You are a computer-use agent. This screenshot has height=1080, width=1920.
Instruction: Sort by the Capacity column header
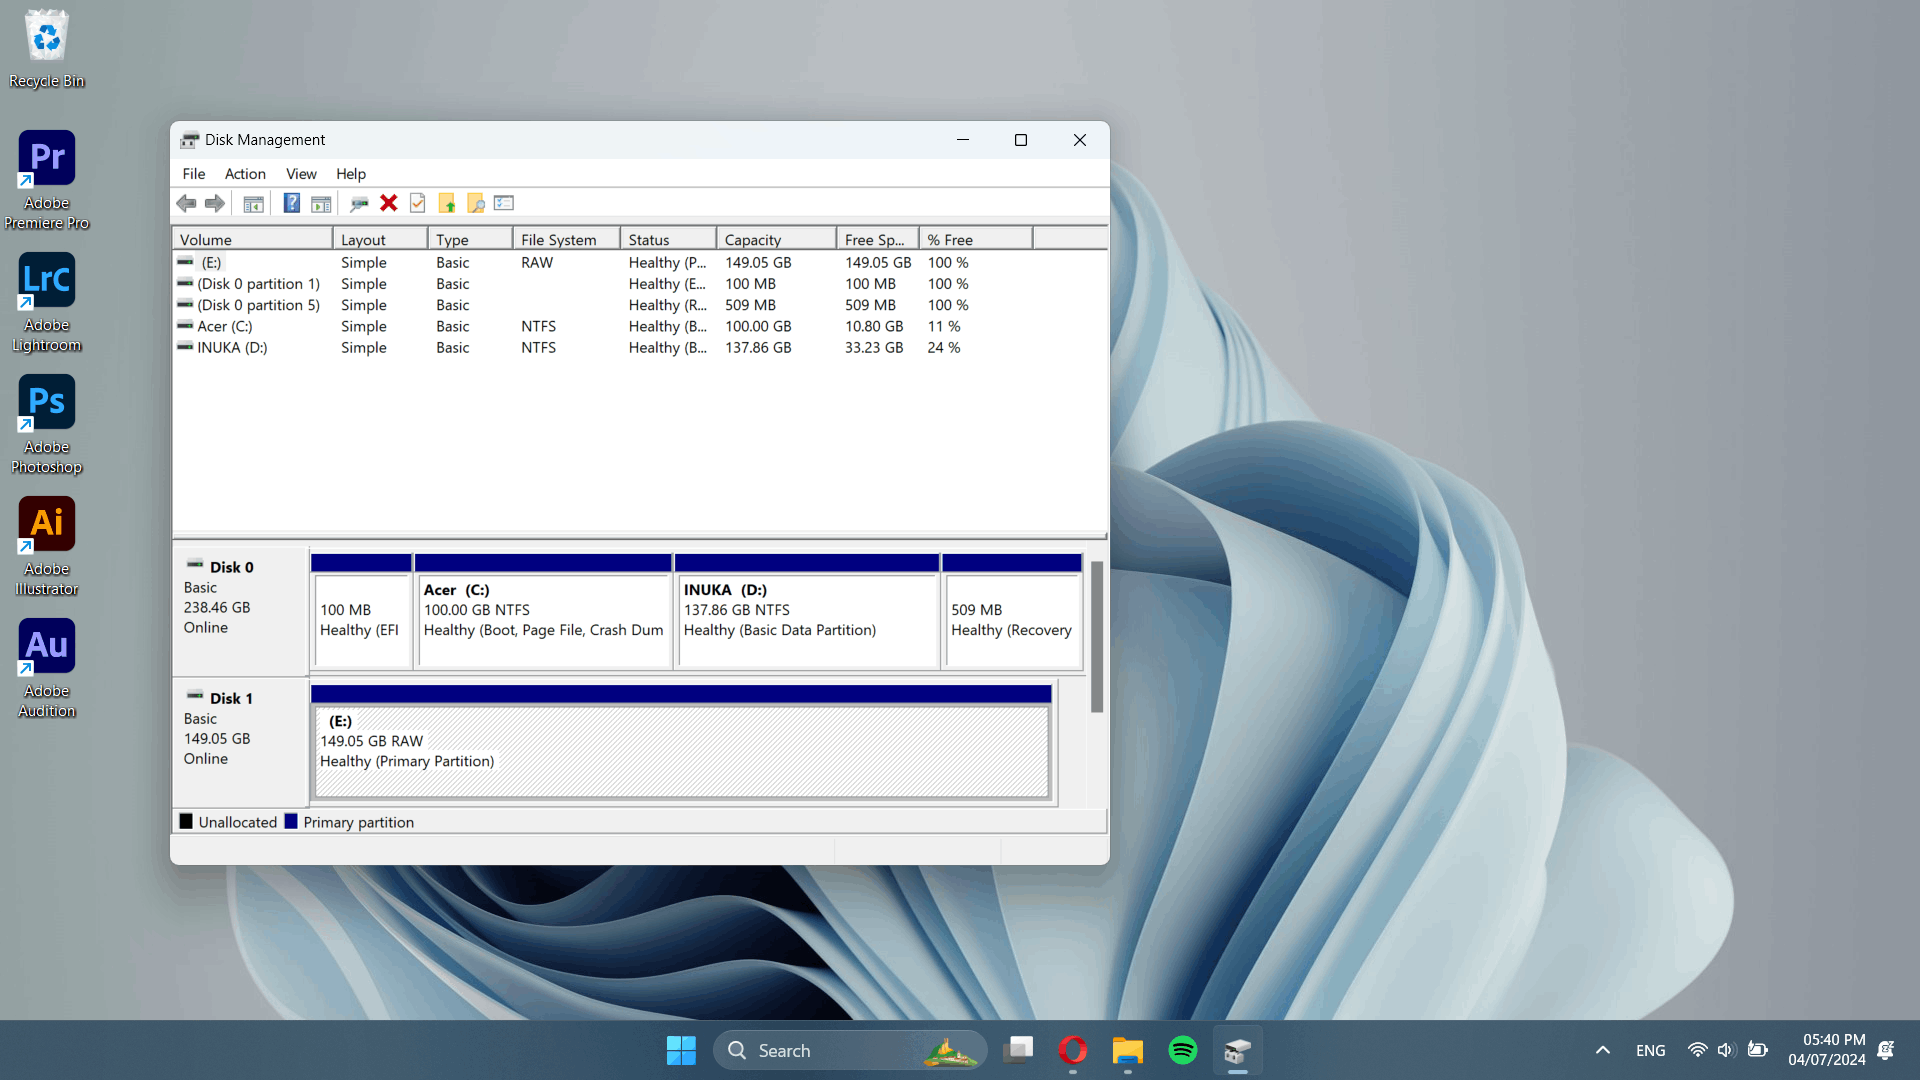(776, 240)
